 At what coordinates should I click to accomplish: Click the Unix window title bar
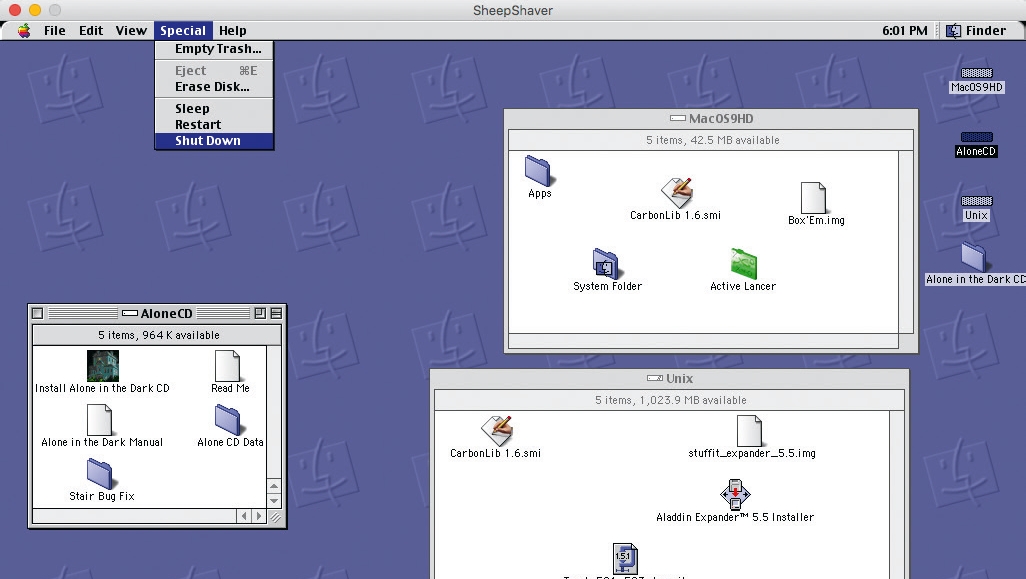pos(669,378)
